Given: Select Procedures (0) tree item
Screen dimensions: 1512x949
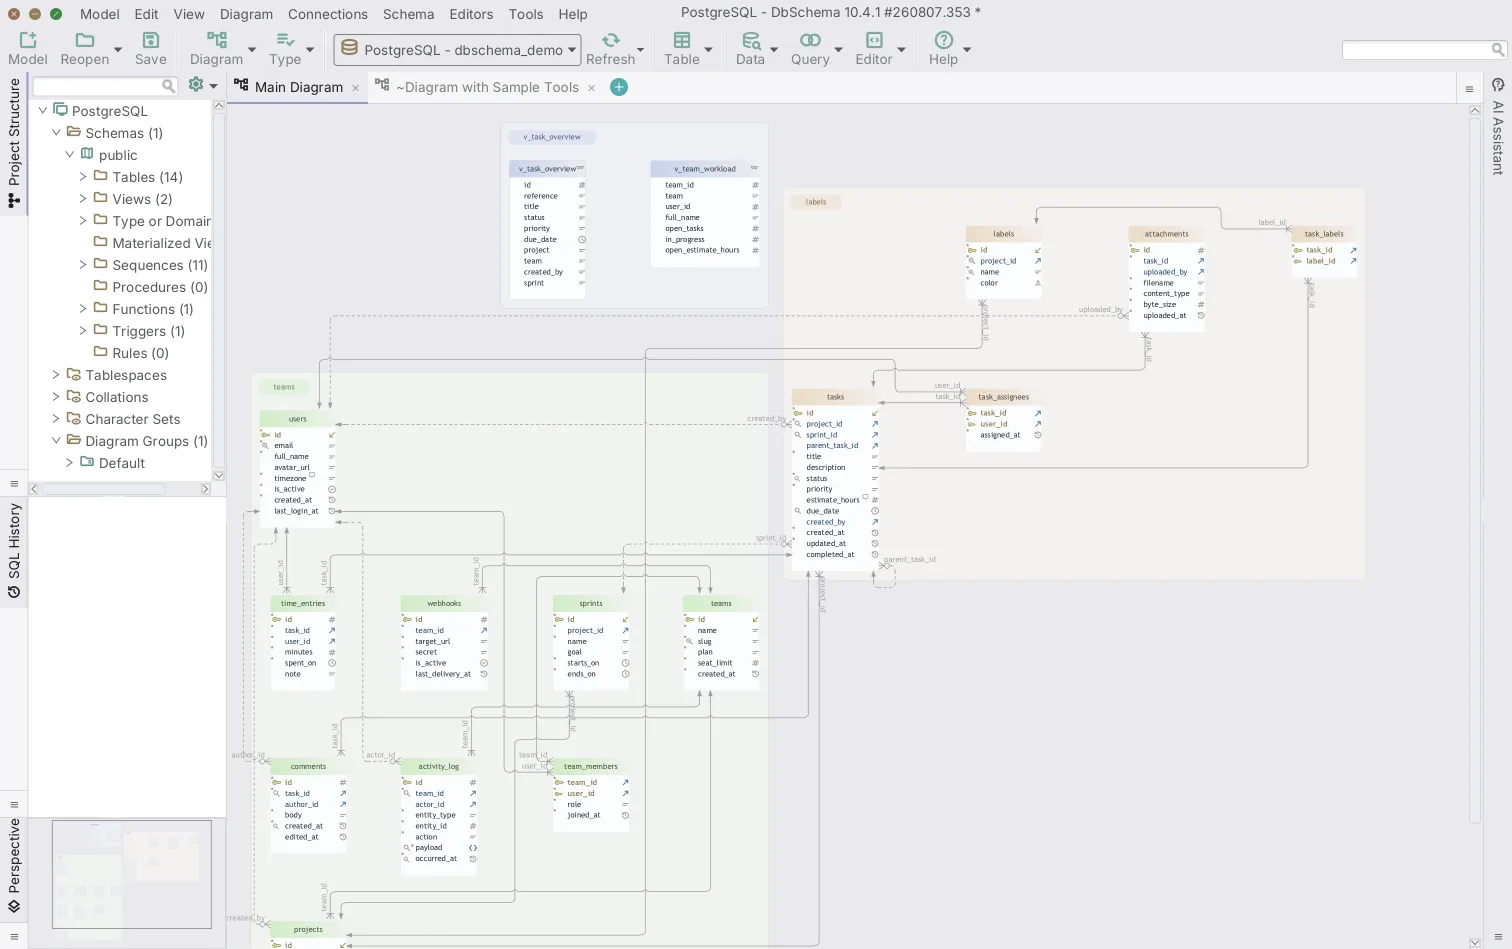Looking at the screenshot, I should [x=160, y=287].
